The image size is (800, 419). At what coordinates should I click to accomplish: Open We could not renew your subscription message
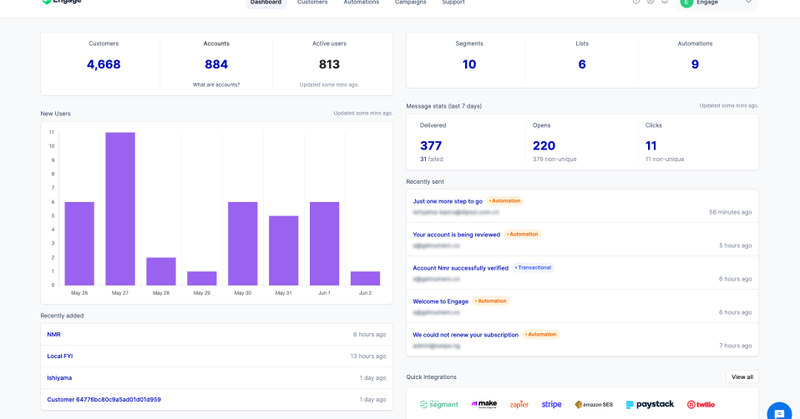pos(465,335)
